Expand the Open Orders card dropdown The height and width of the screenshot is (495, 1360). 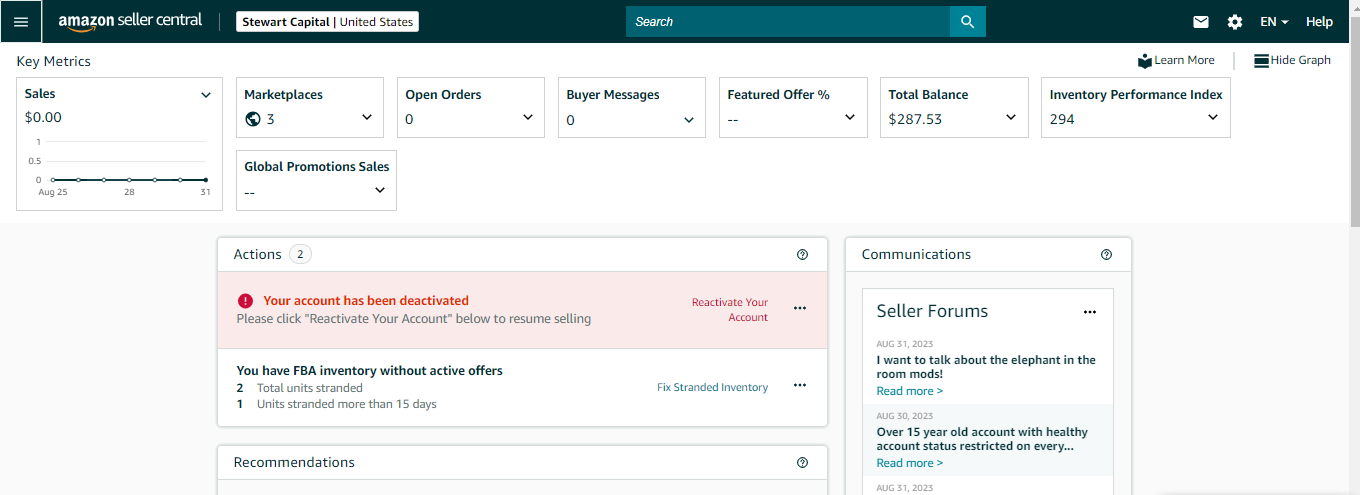(x=528, y=117)
